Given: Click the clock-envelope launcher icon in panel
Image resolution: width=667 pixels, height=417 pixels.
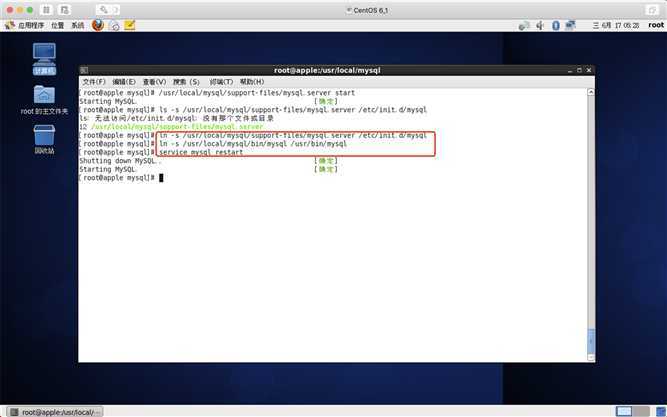Looking at the screenshot, I should point(114,26).
